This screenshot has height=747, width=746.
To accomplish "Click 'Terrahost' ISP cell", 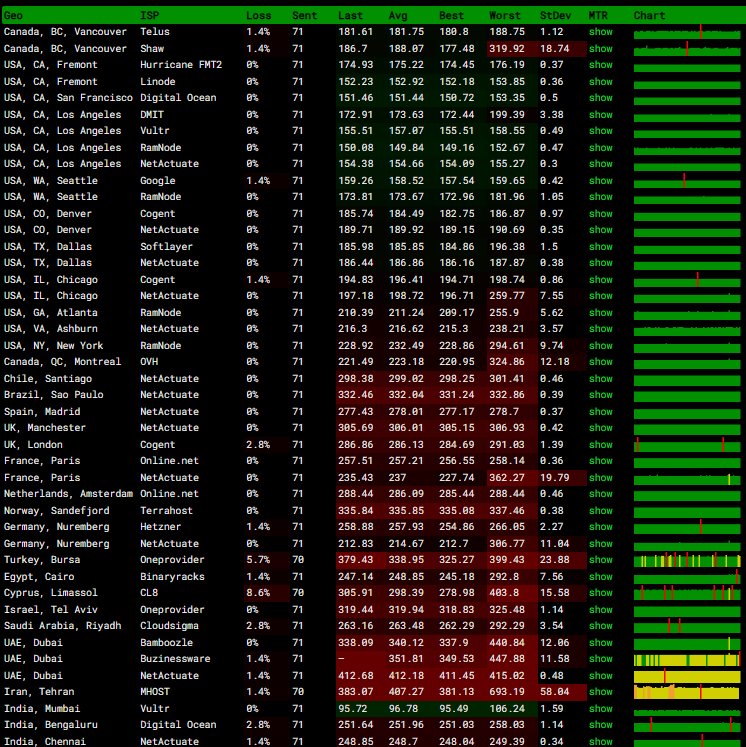I will click(x=166, y=511).
